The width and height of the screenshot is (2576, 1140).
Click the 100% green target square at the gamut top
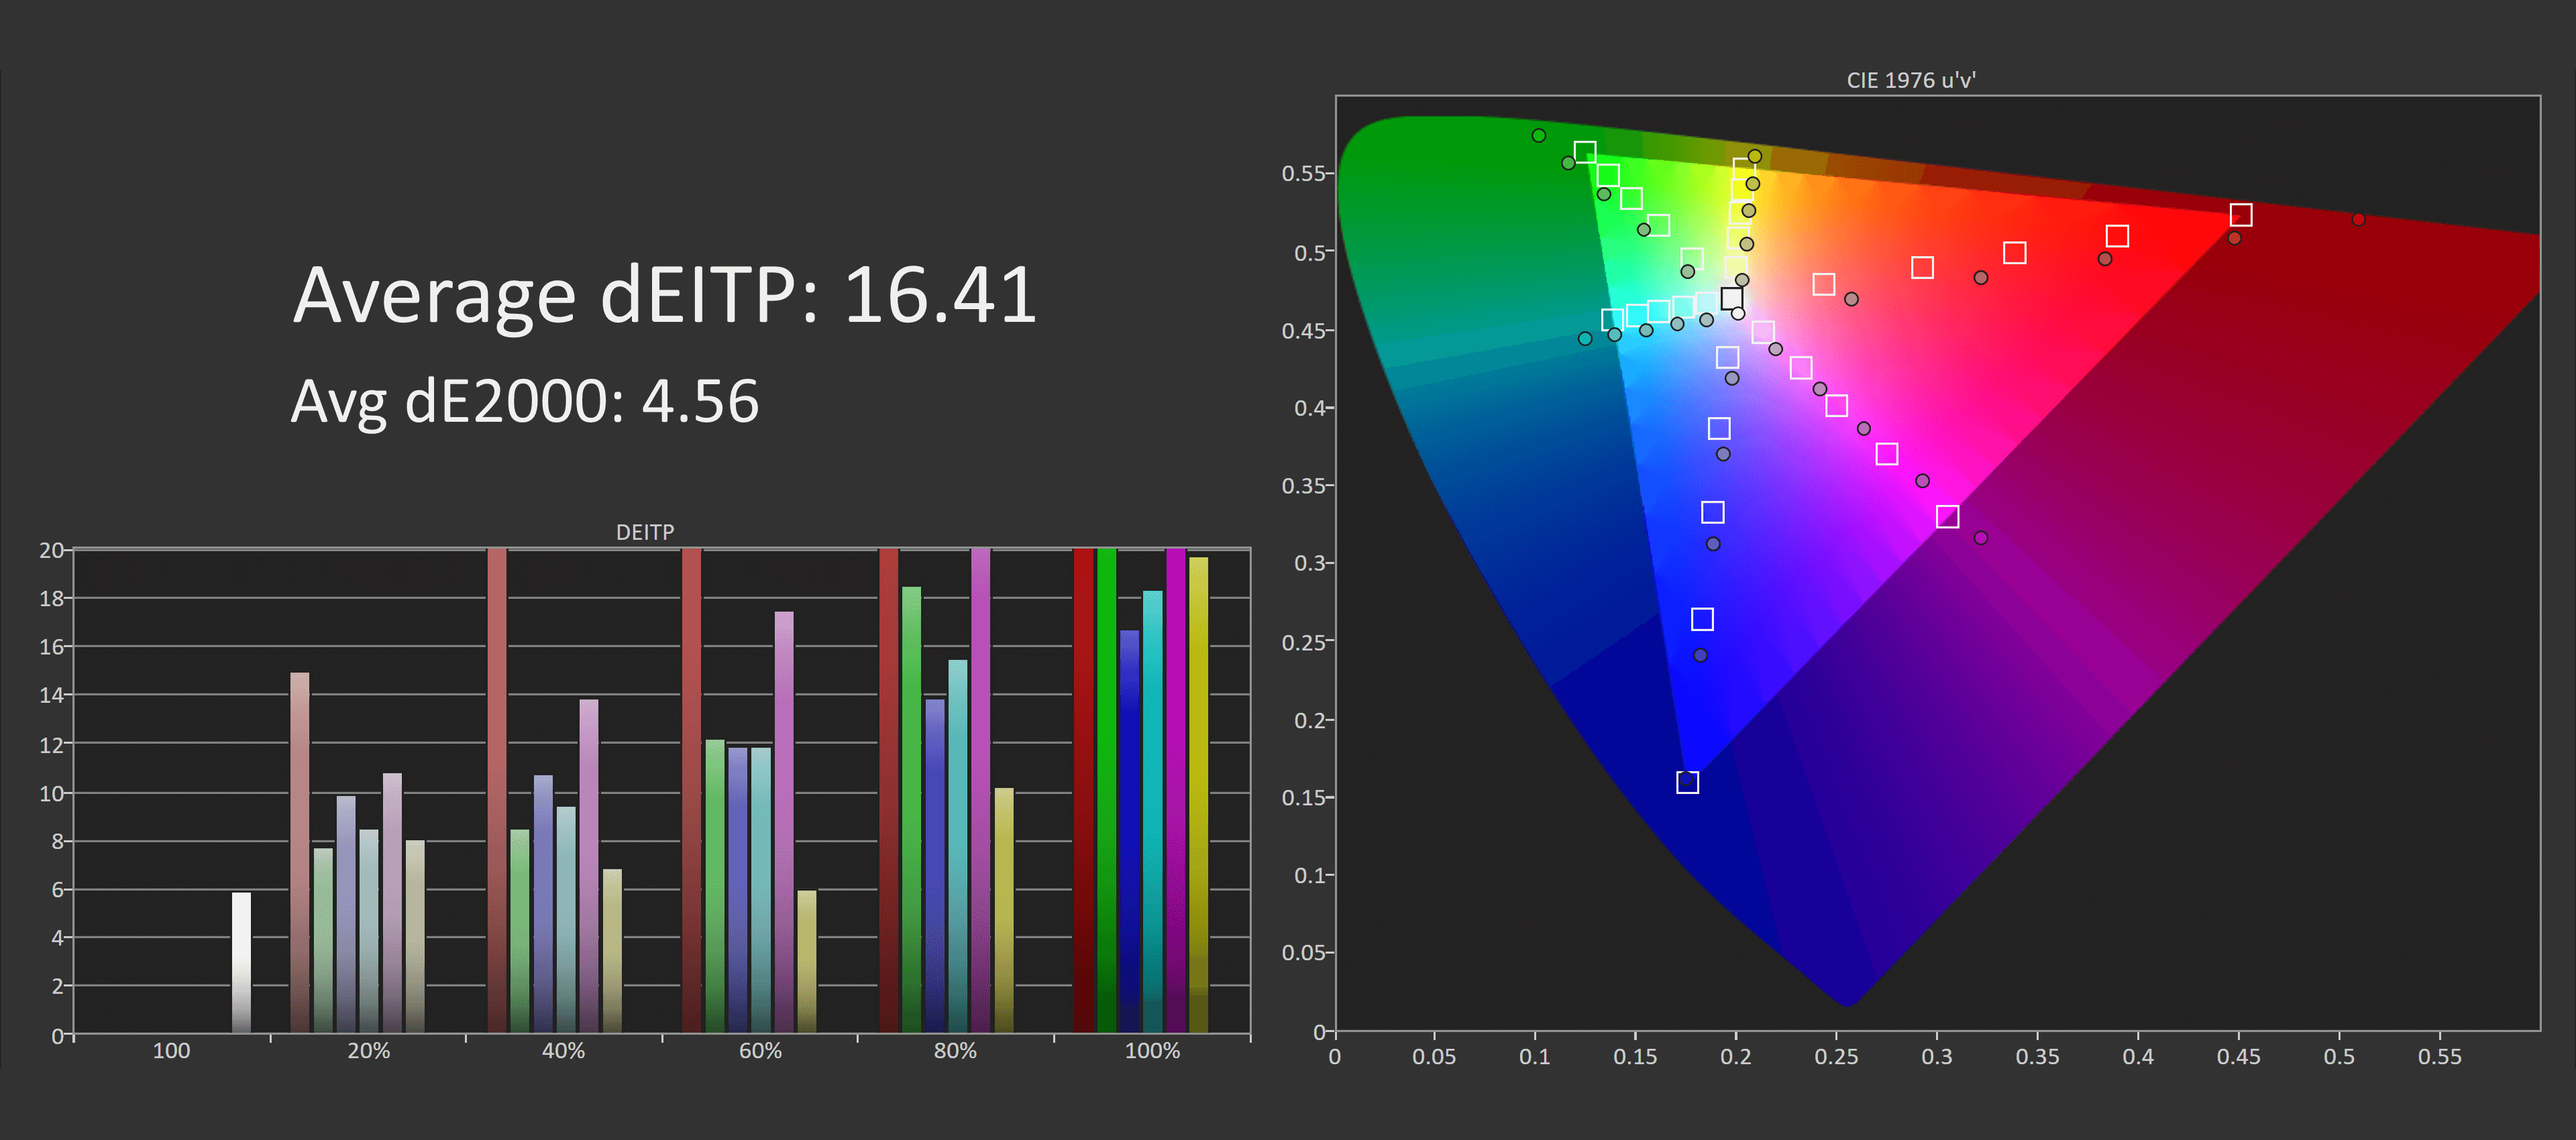[1585, 152]
